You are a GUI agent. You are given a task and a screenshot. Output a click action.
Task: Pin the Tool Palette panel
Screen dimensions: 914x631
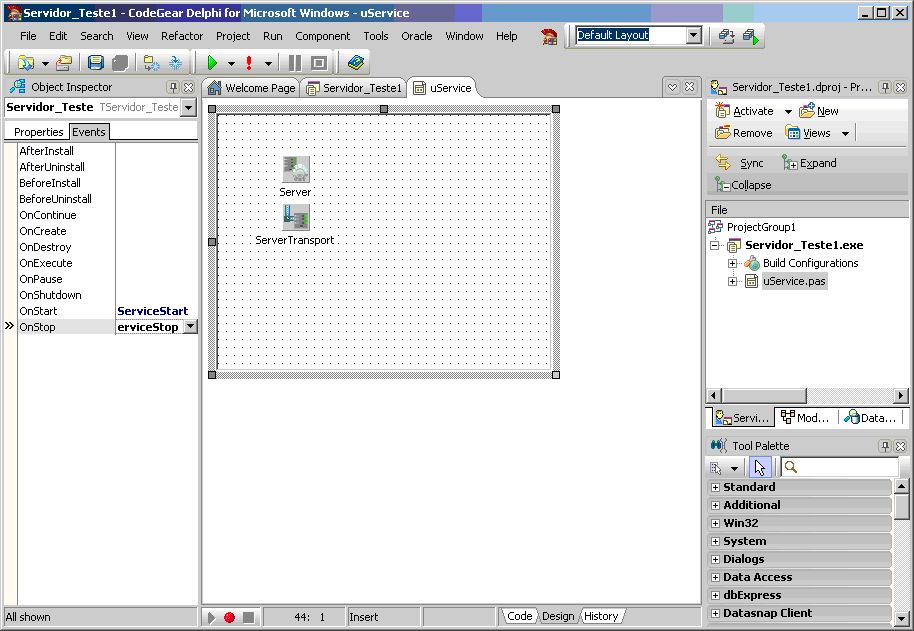pos(885,446)
